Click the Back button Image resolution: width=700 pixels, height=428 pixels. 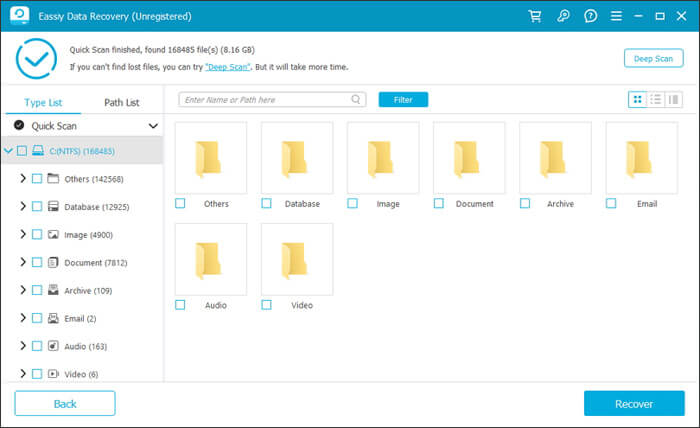(x=65, y=403)
